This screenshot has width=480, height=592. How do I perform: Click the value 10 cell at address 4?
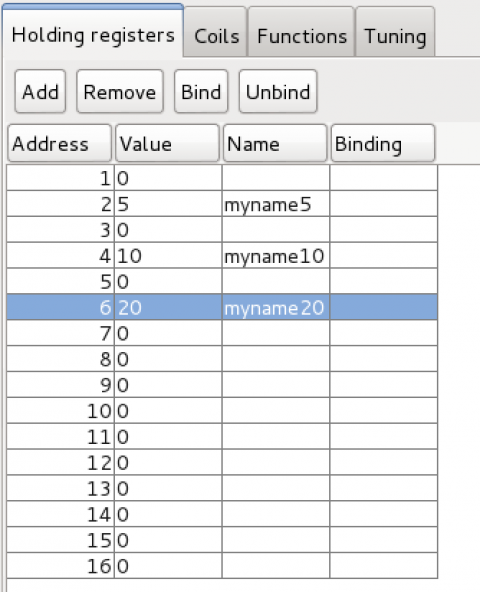[x=168, y=256]
